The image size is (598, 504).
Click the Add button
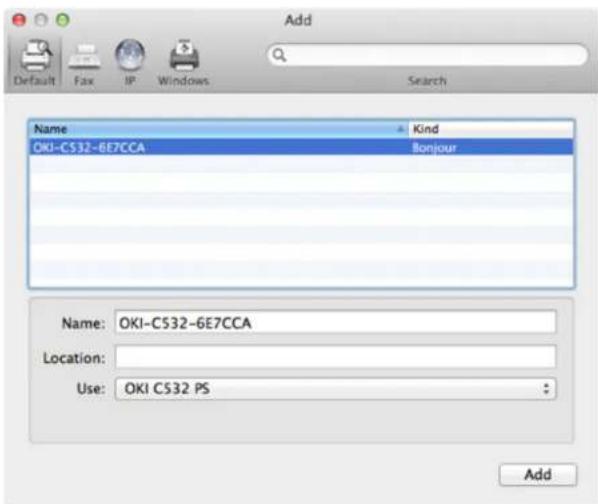coord(538,475)
